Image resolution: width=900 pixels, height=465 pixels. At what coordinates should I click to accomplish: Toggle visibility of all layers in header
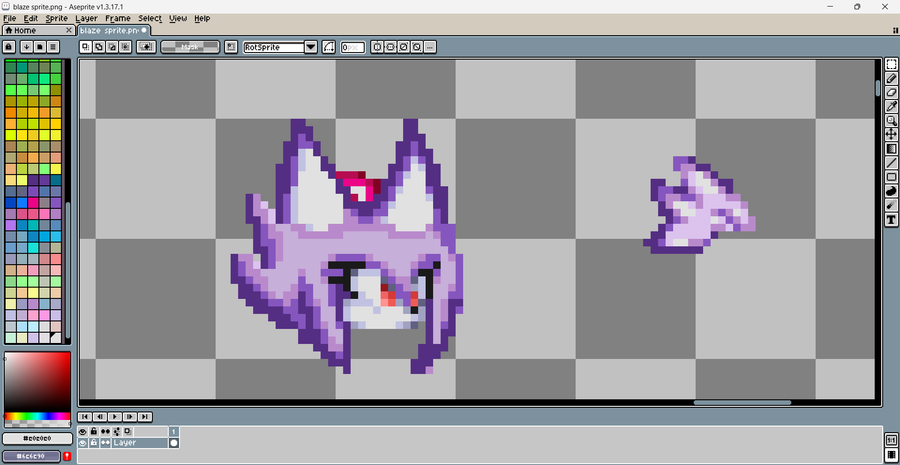83,431
